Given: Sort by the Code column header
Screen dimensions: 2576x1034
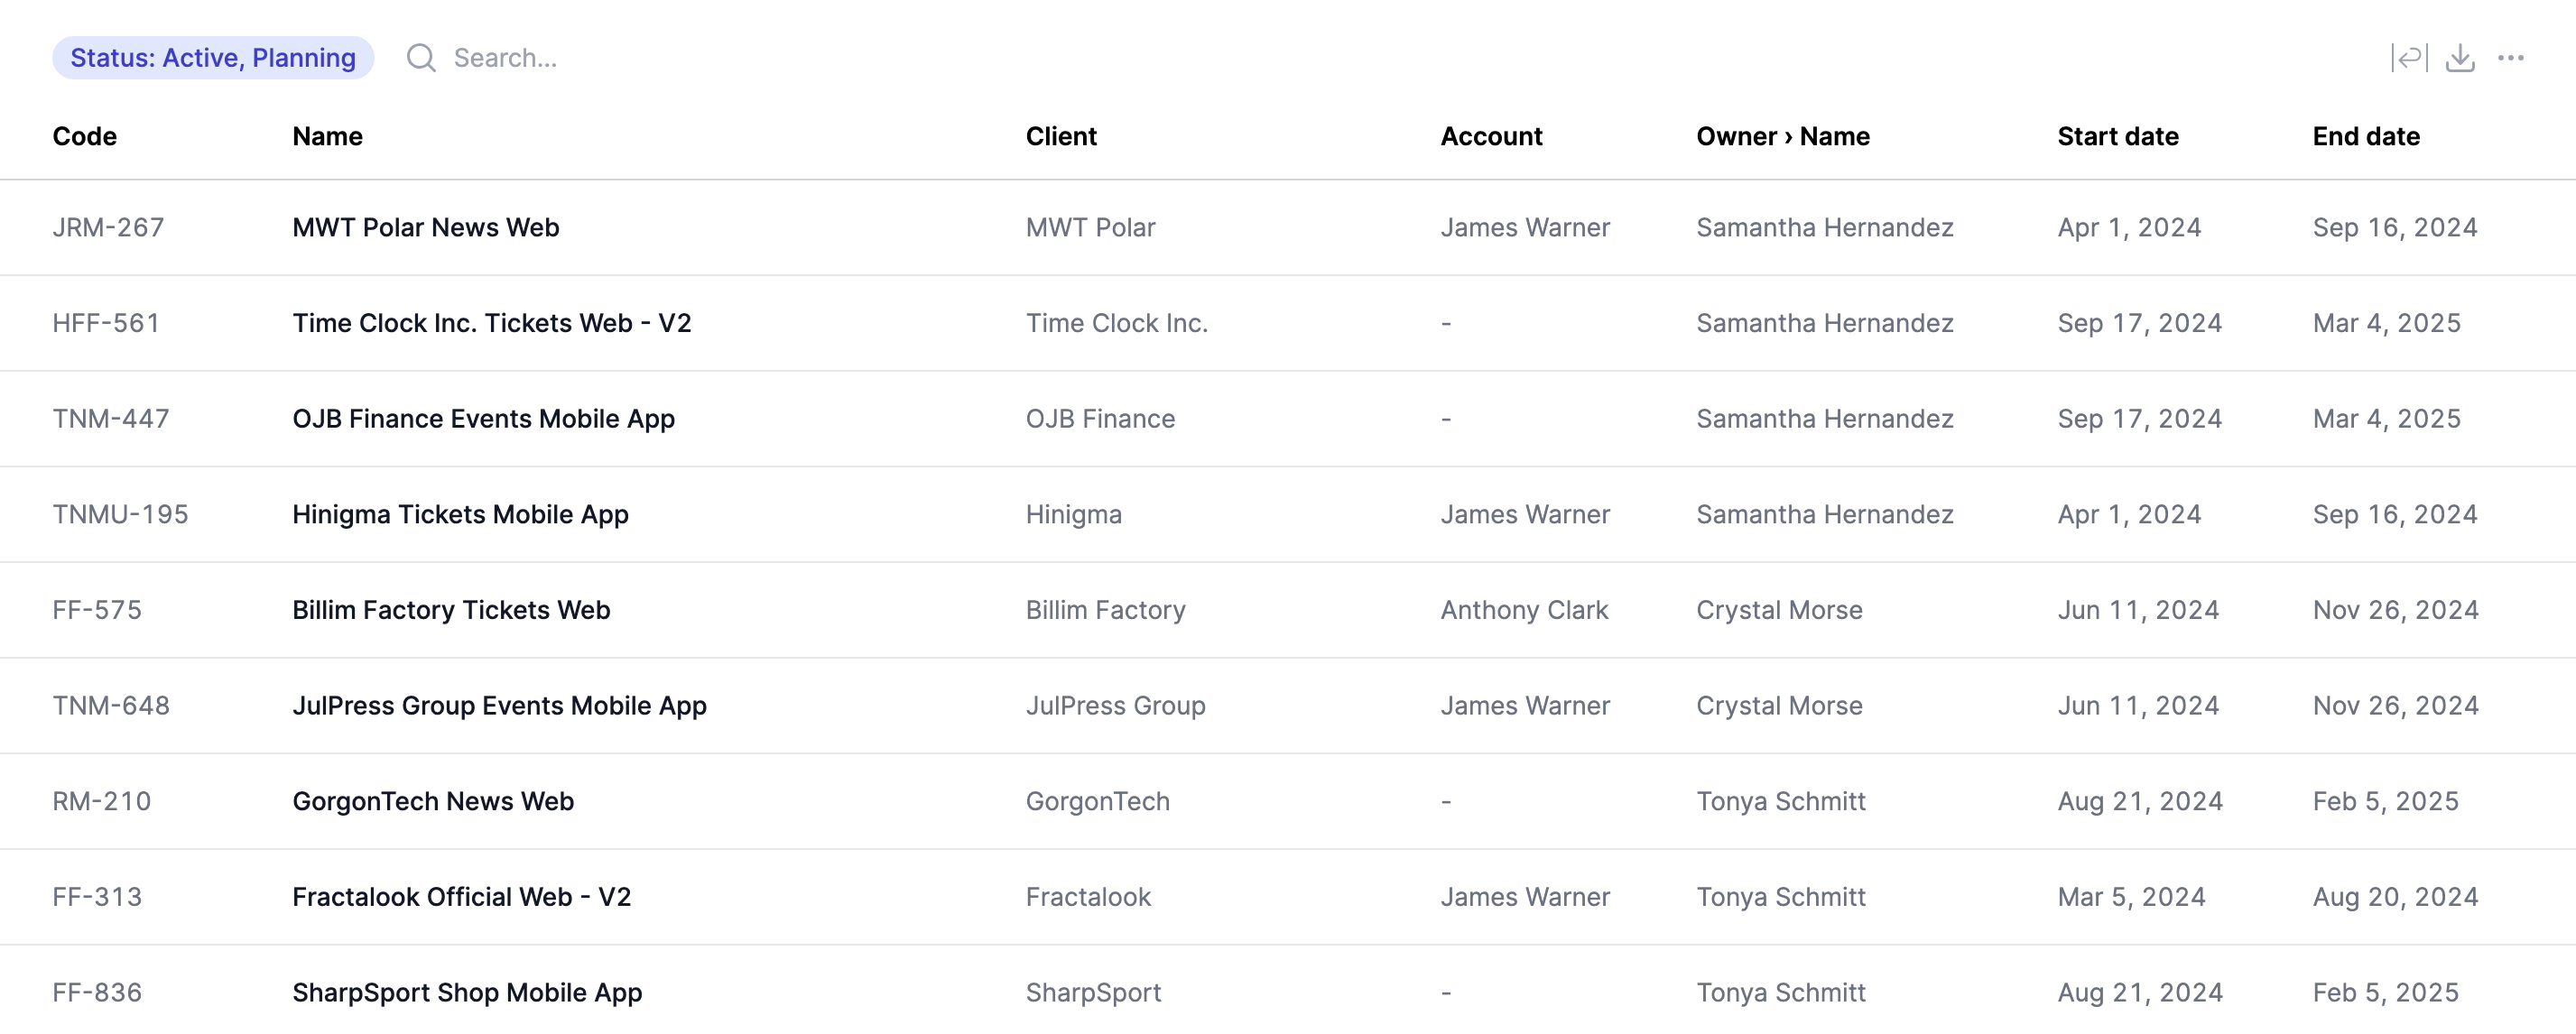Looking at the screenshot, I should coord(85,136).
